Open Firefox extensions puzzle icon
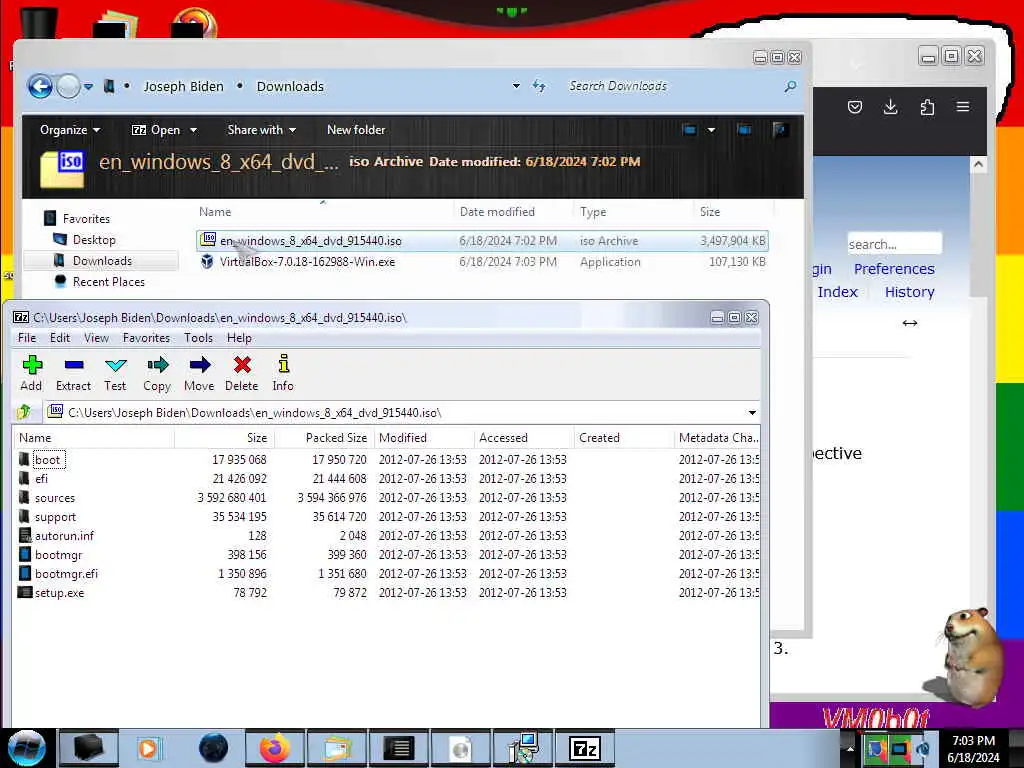The width and height of the screenshot is (1024, 768). coord(927,107)
